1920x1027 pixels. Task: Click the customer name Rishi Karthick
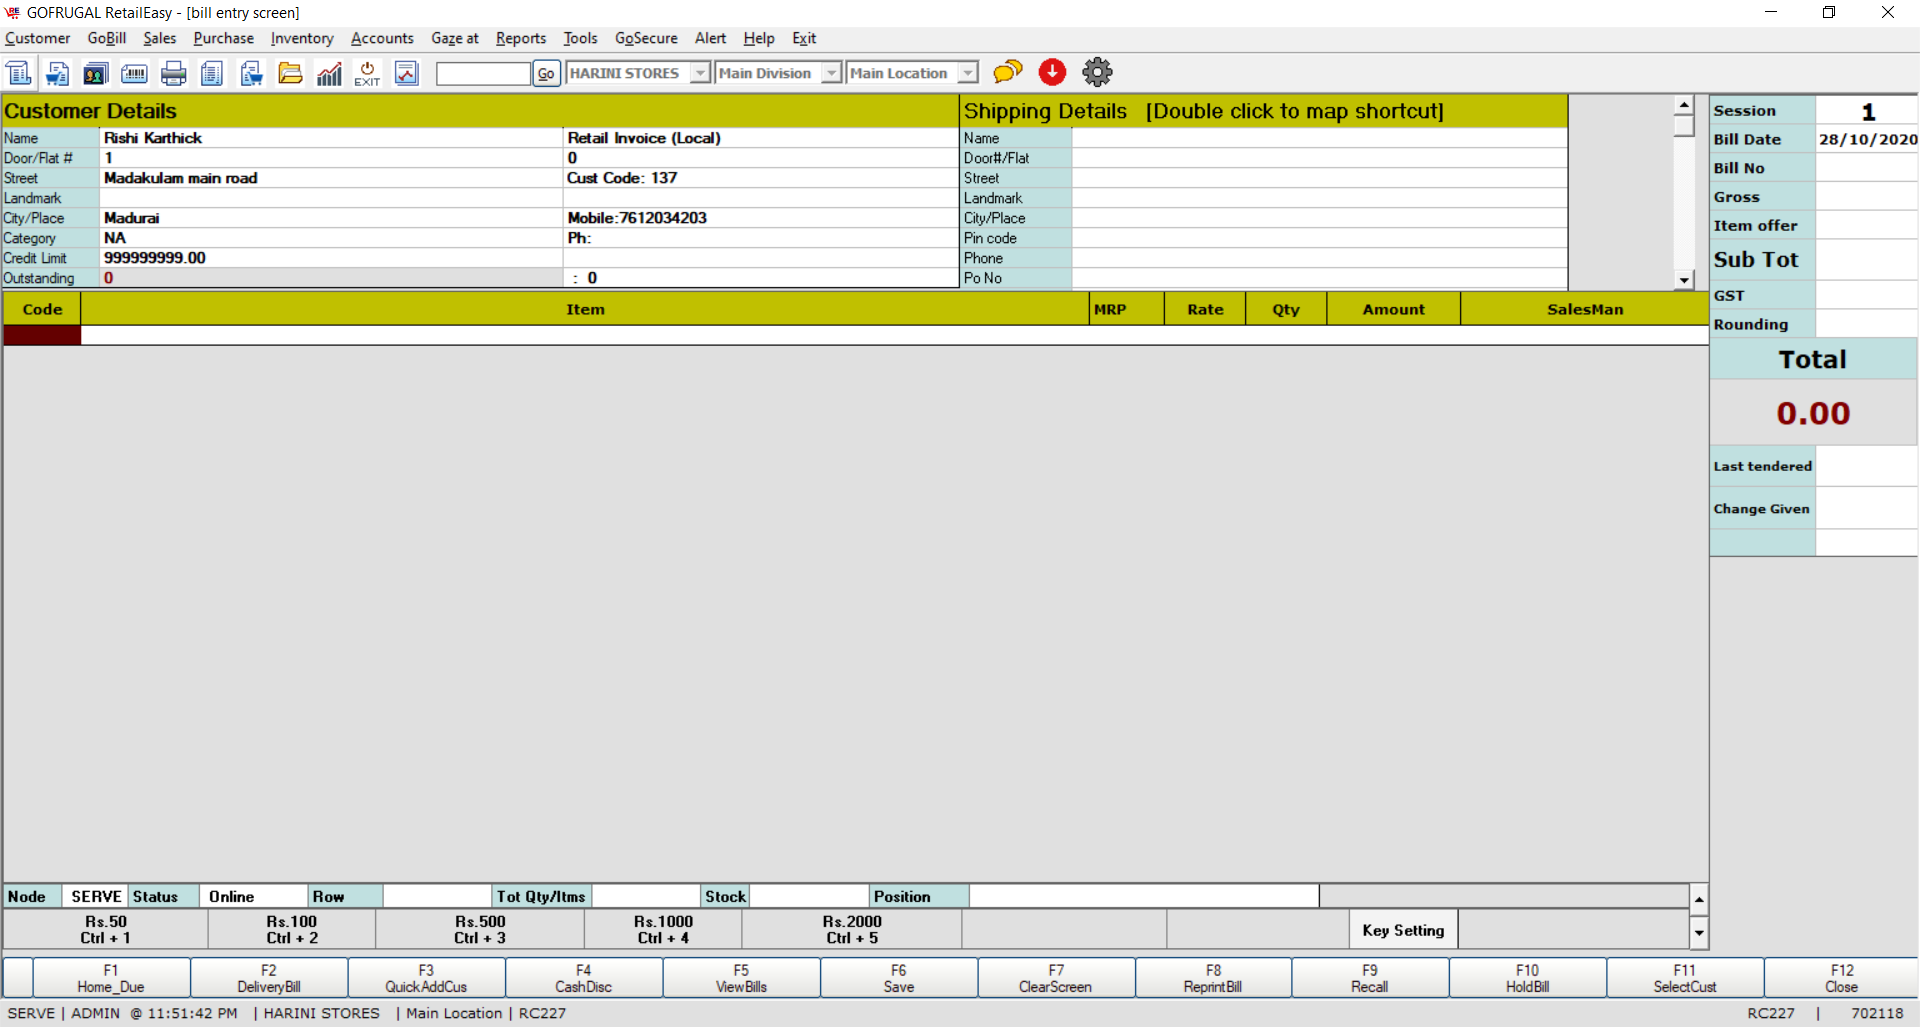click(153, 138)
